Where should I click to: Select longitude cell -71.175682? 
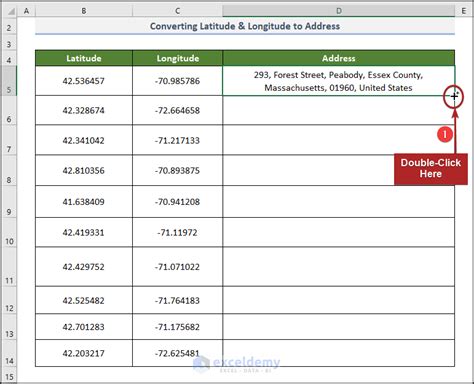[177, 327]
